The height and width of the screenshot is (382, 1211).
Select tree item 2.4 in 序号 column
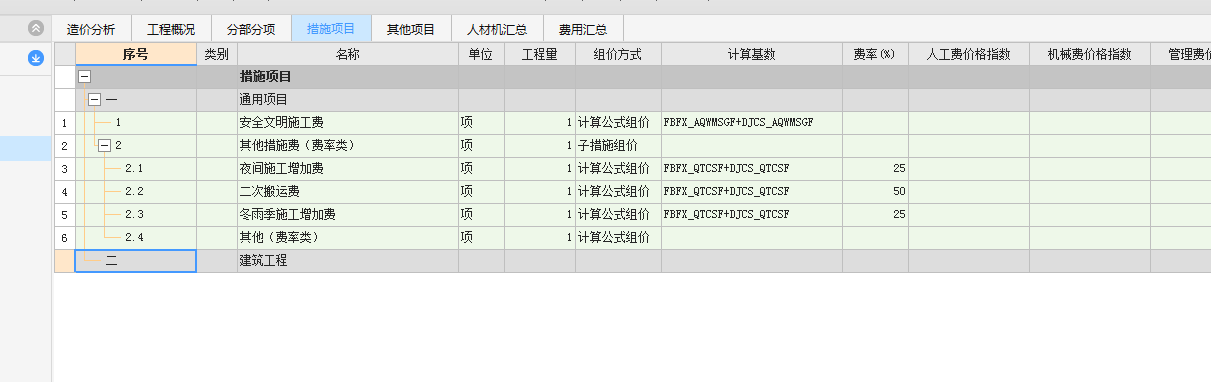coord(136,237)
